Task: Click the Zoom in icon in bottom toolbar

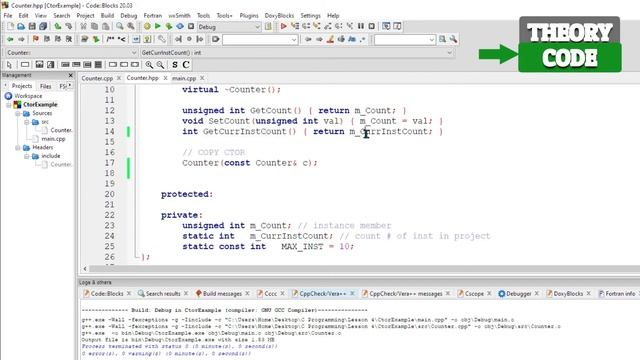Action: (x=149, y=64)
